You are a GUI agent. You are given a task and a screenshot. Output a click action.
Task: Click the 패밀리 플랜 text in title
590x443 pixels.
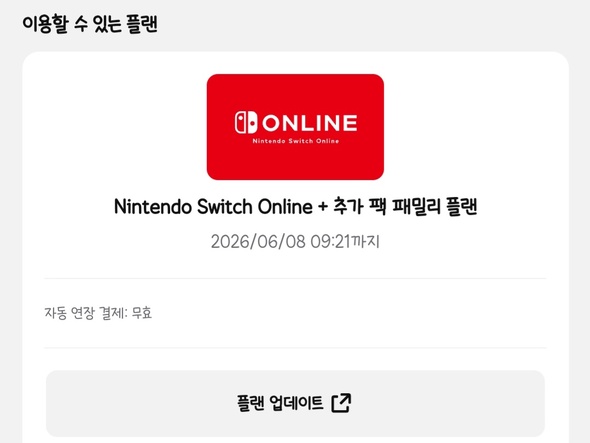[435, 207]
